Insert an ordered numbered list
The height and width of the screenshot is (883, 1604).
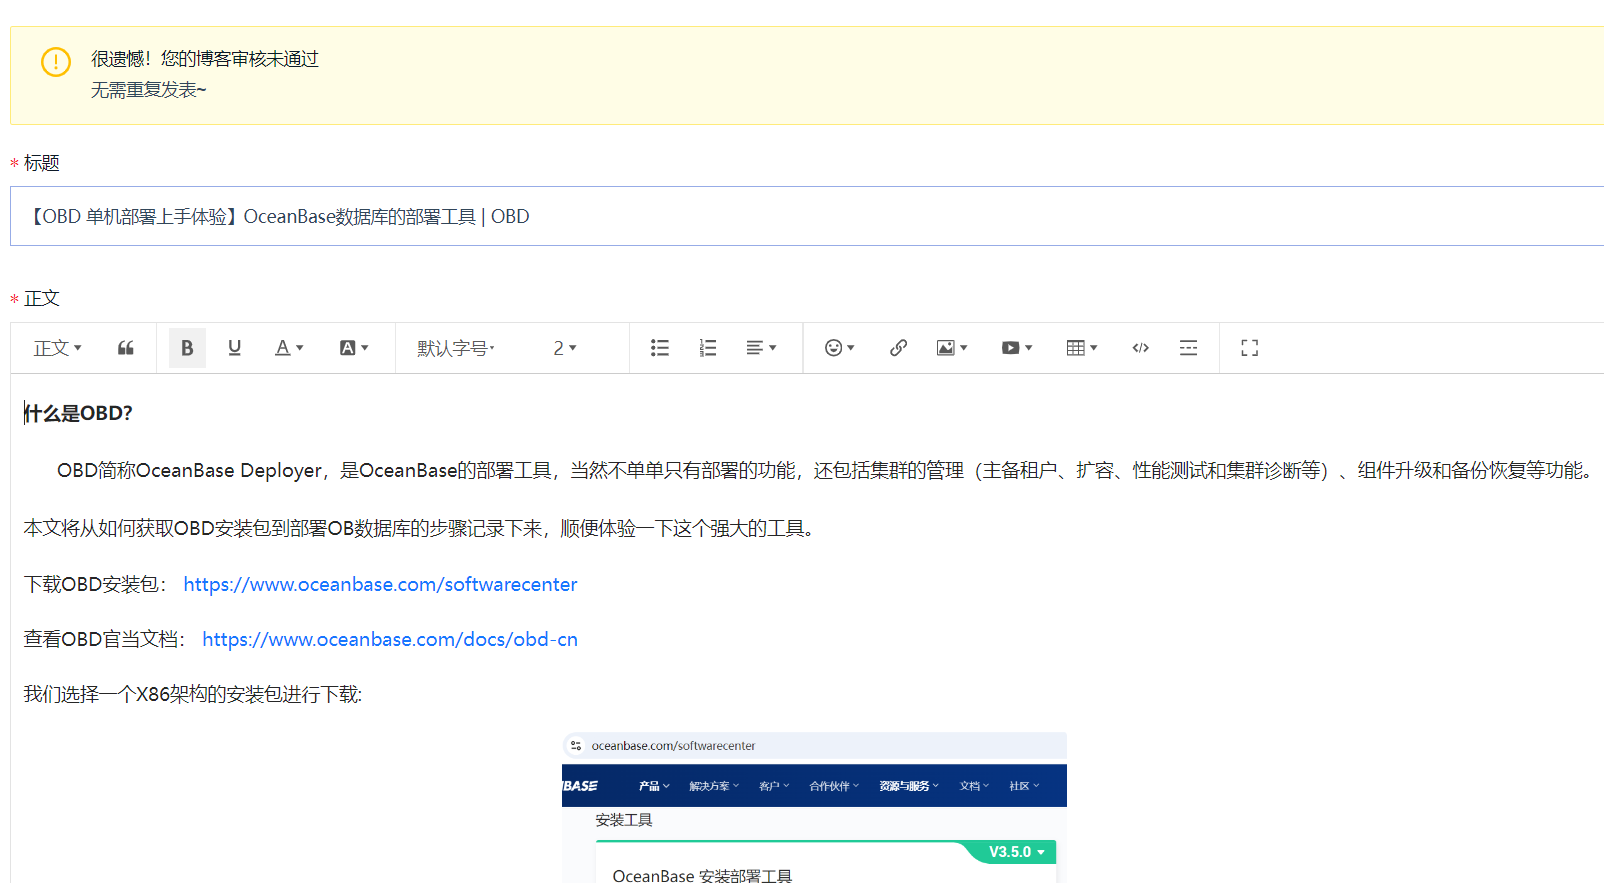point(708,348)
